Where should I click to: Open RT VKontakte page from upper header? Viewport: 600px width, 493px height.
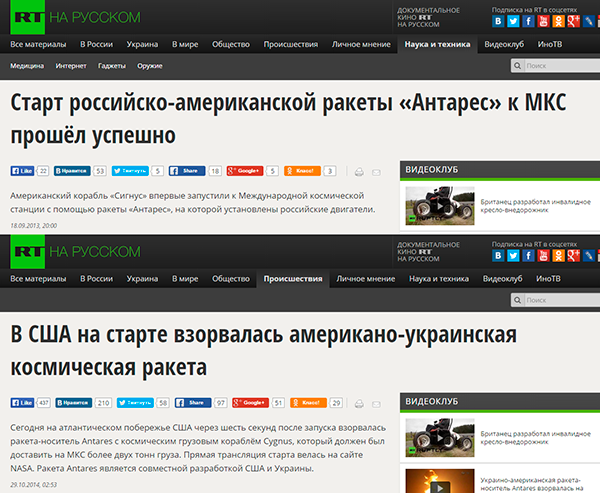pyautogui.click(x=498, y=21)
